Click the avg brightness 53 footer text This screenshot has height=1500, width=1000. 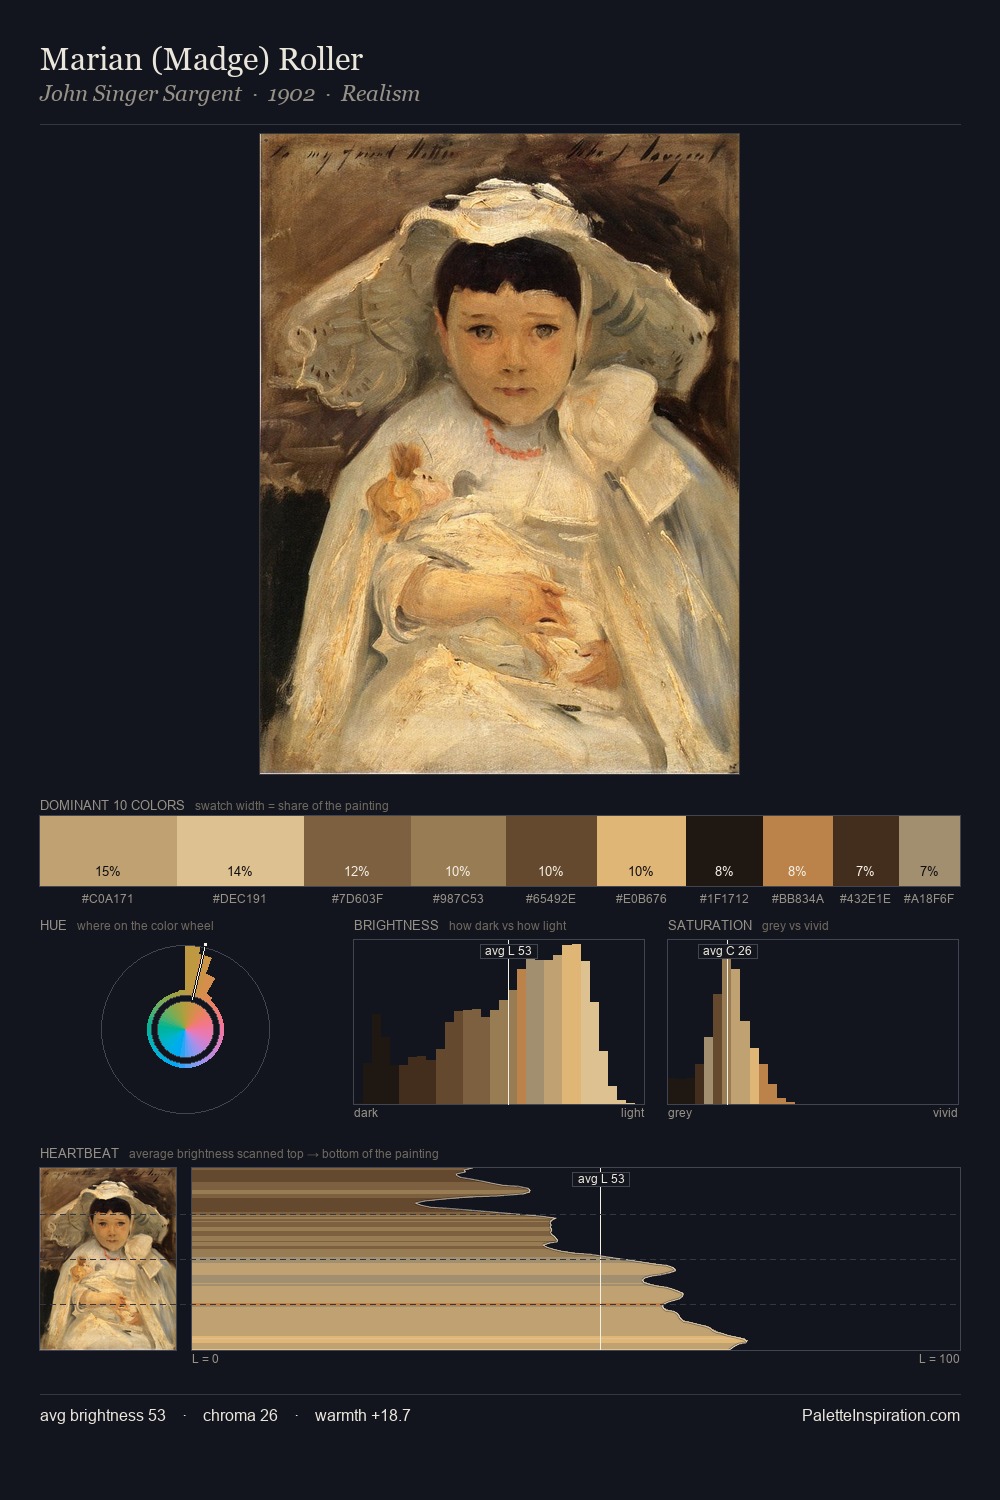[x=103, y=1415]
